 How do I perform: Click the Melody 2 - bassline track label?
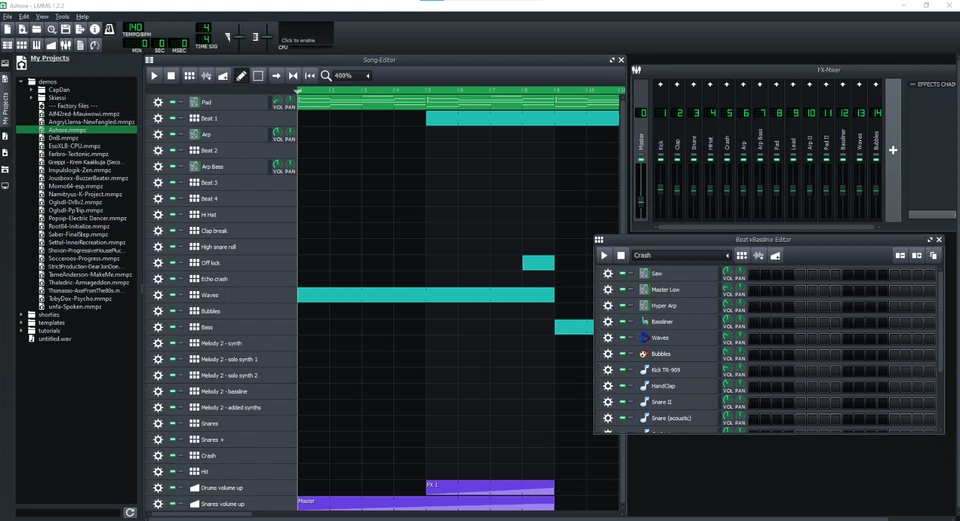[224, 391]
